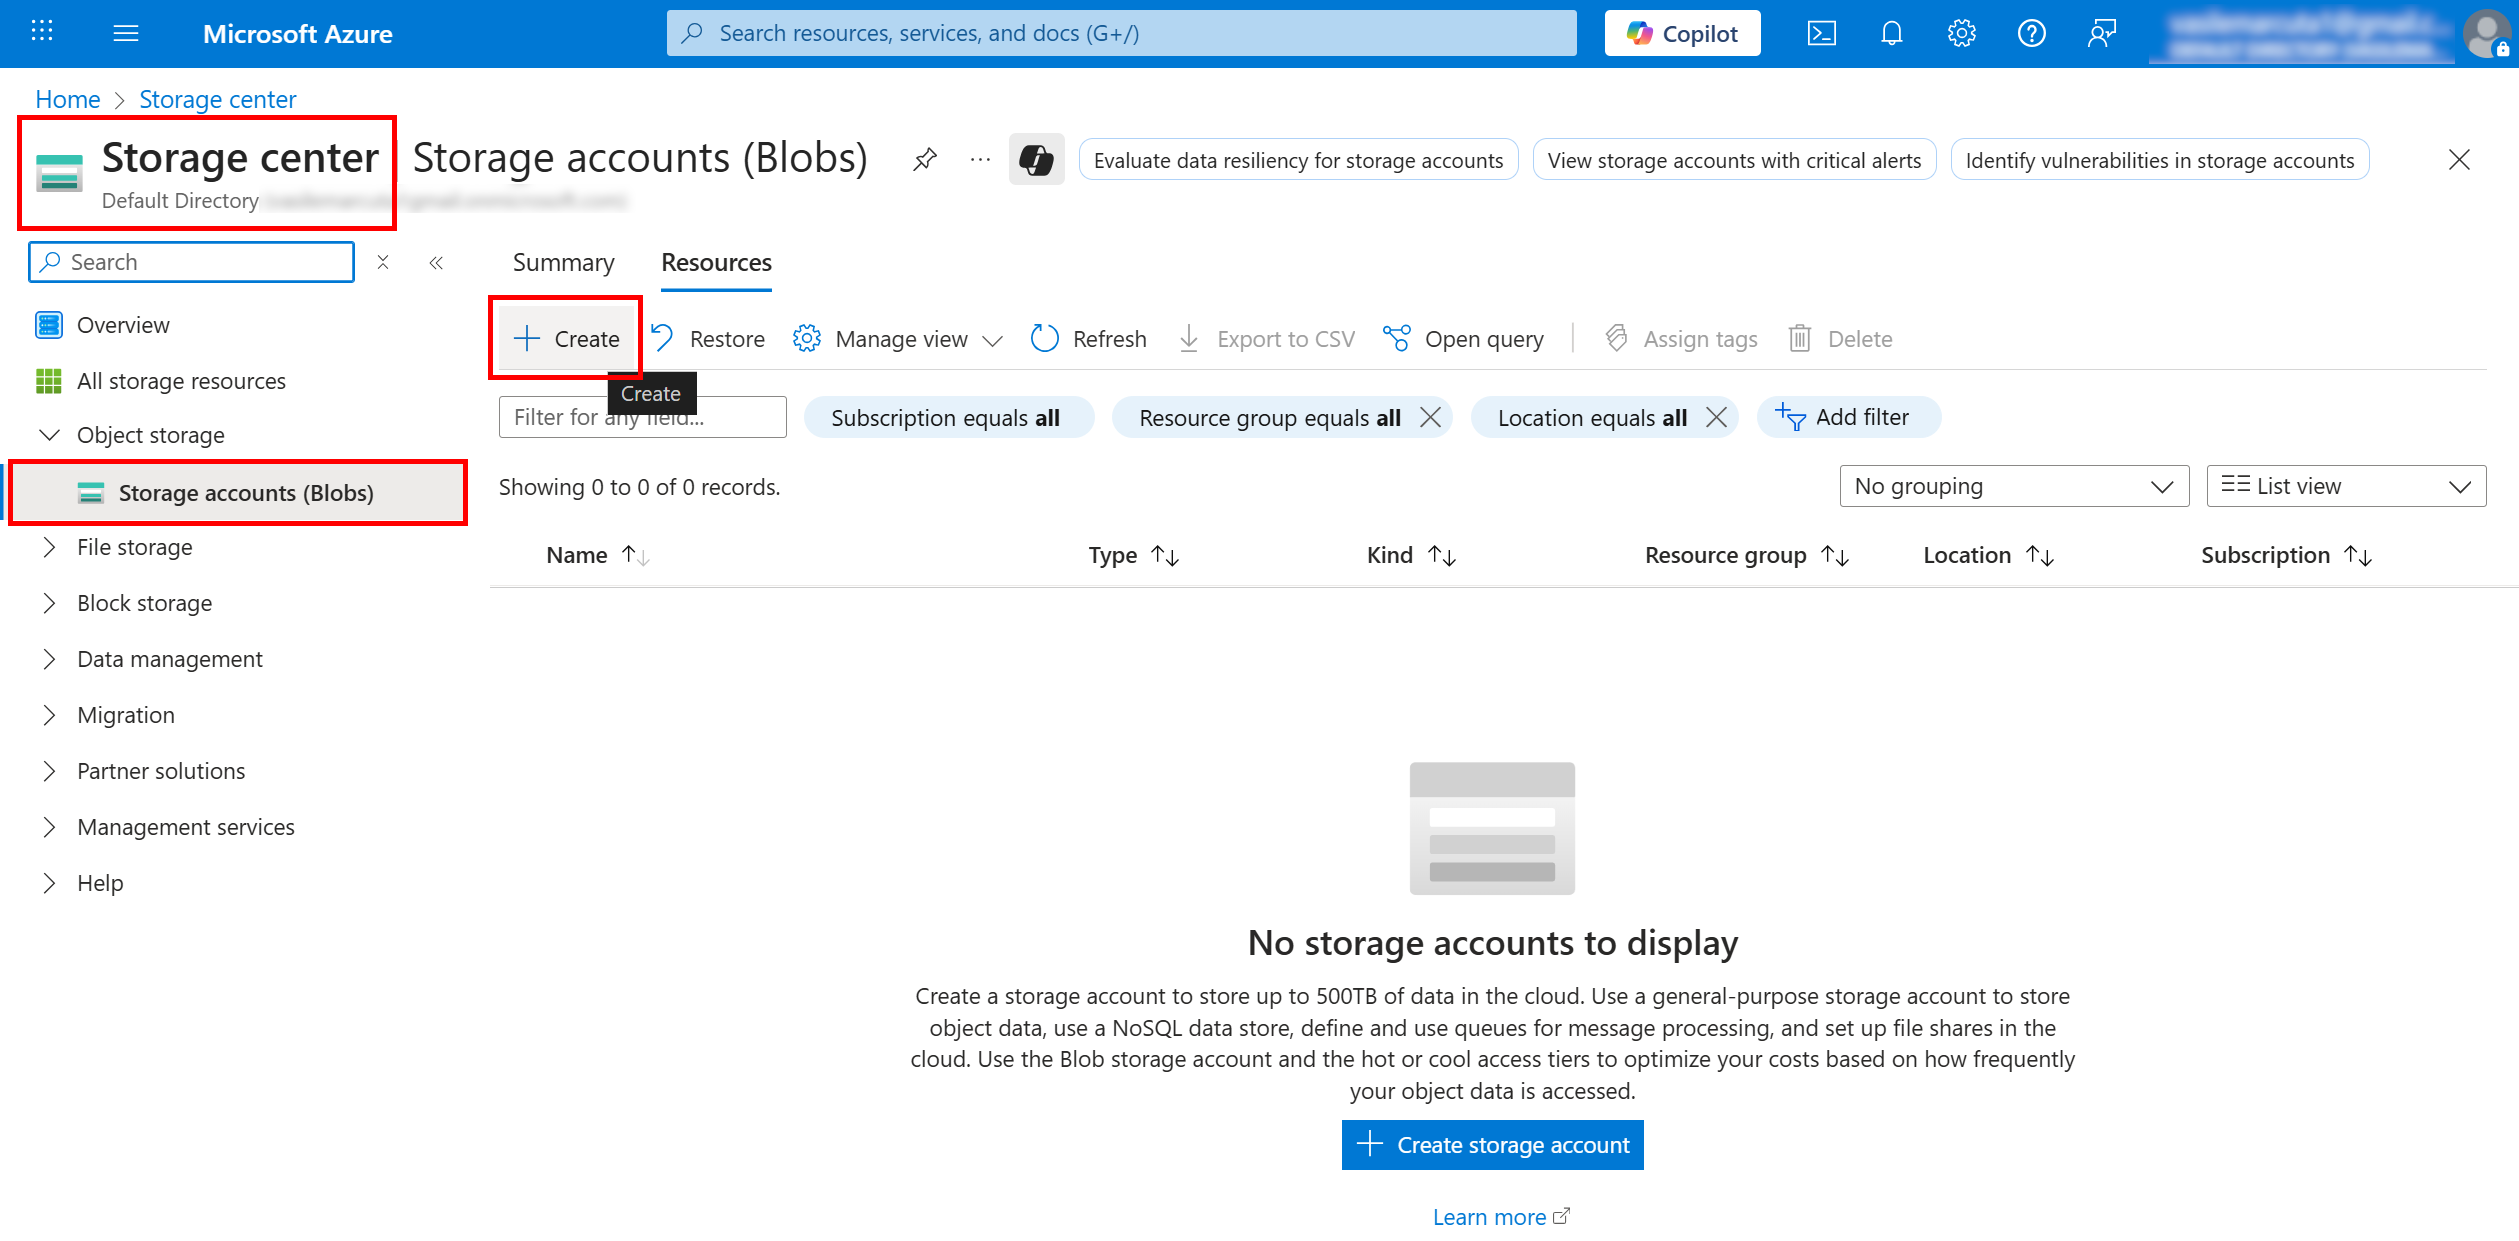This screenshot has width=2519, height=1241.
Task: Select Storage accounts (Blobs) in sidebar
Action: 246,492
